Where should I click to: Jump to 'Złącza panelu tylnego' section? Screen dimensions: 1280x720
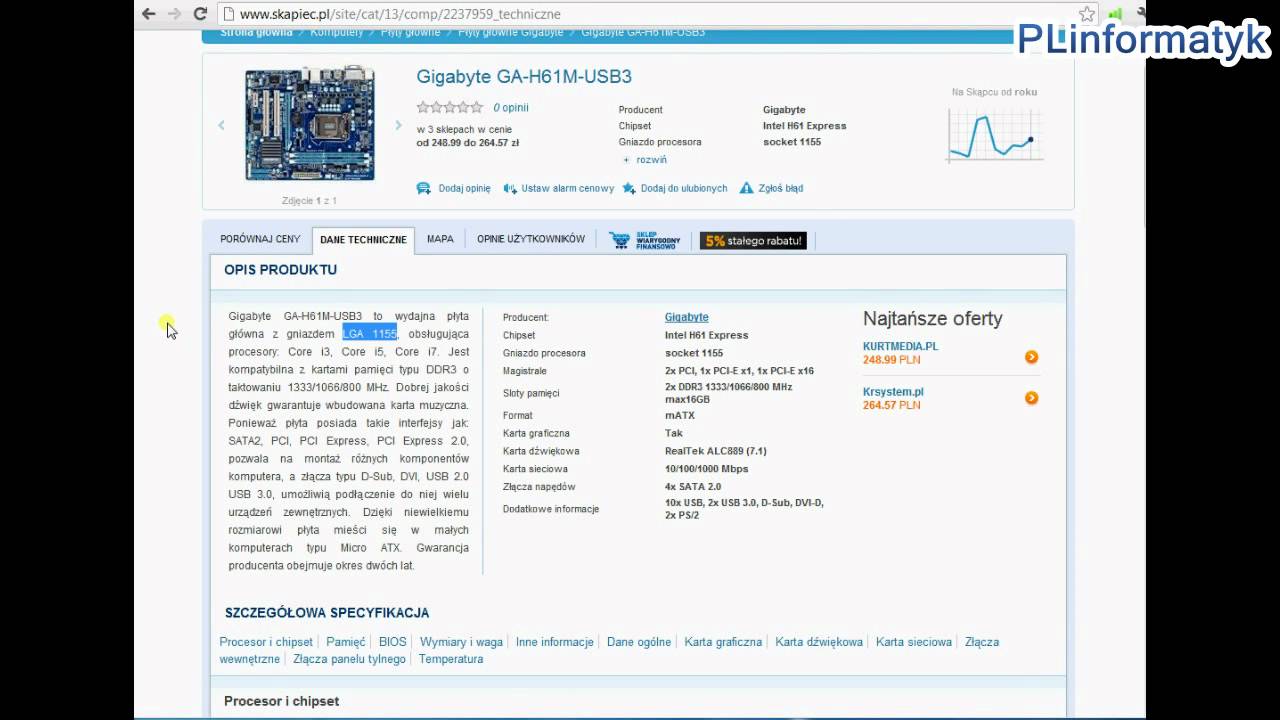point(350,659)
